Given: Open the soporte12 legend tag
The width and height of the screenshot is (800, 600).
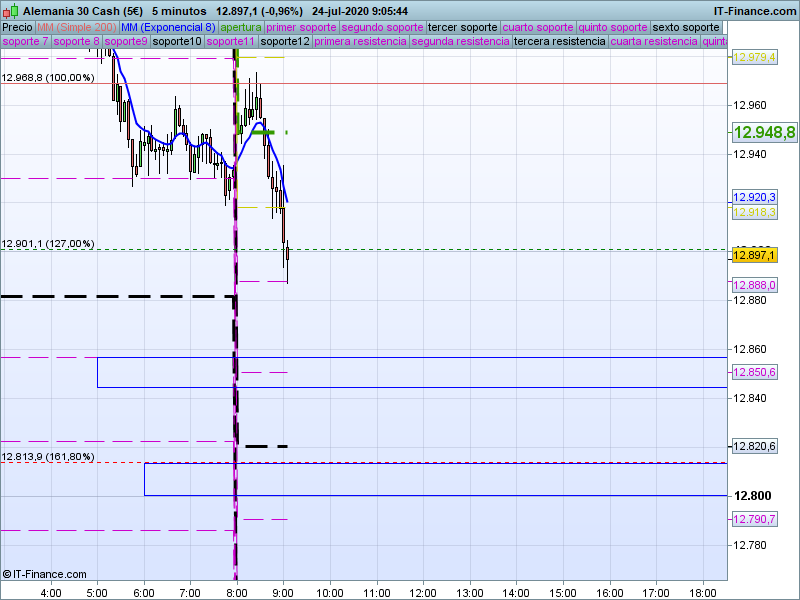Looking at the screenshot, I should pyautogui.click(x=285, y=41).
